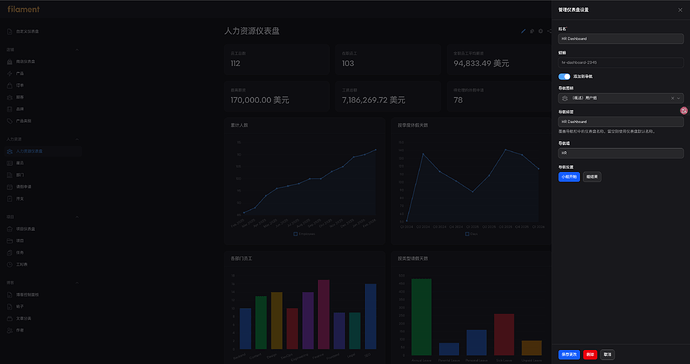The image size is (690, 364).
Task: Open project dashboard home icon in sidebar
Action: [x=10, y=229]
